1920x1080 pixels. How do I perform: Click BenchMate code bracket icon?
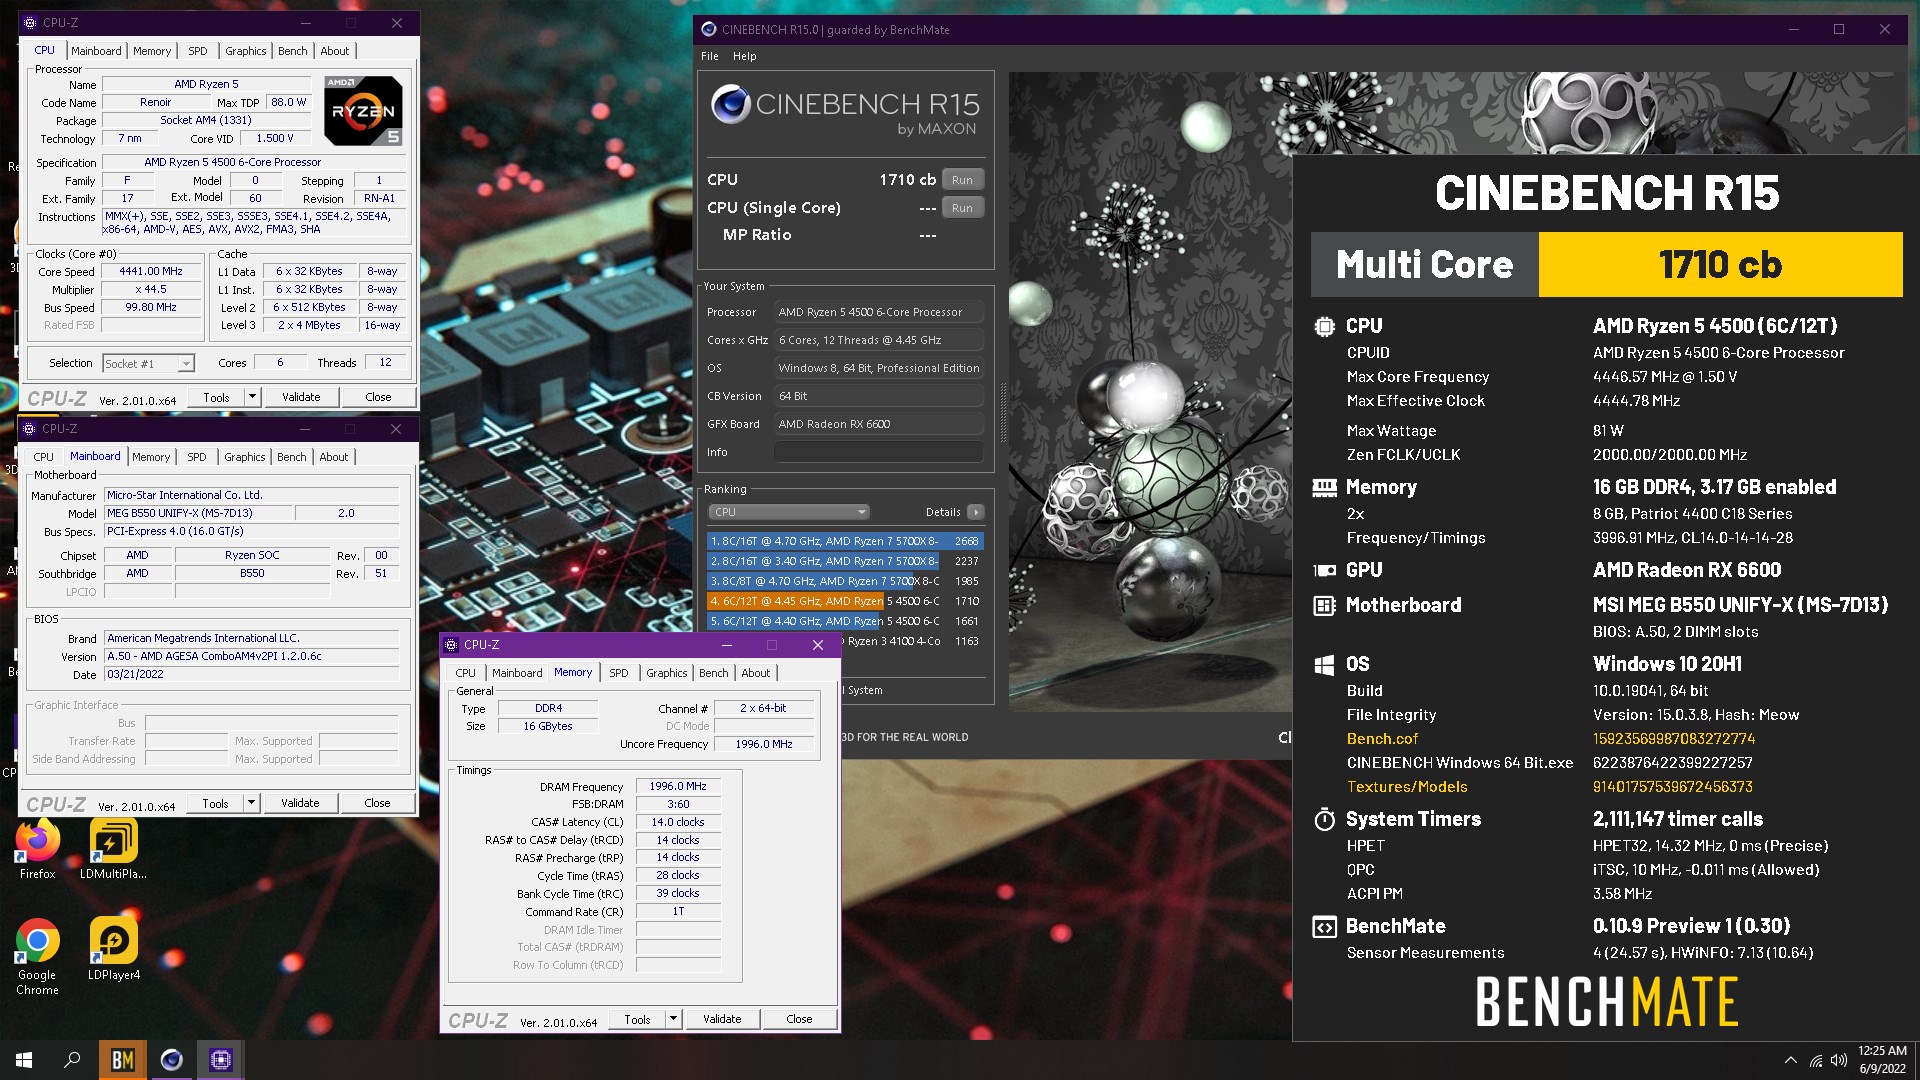[1324, 926]
